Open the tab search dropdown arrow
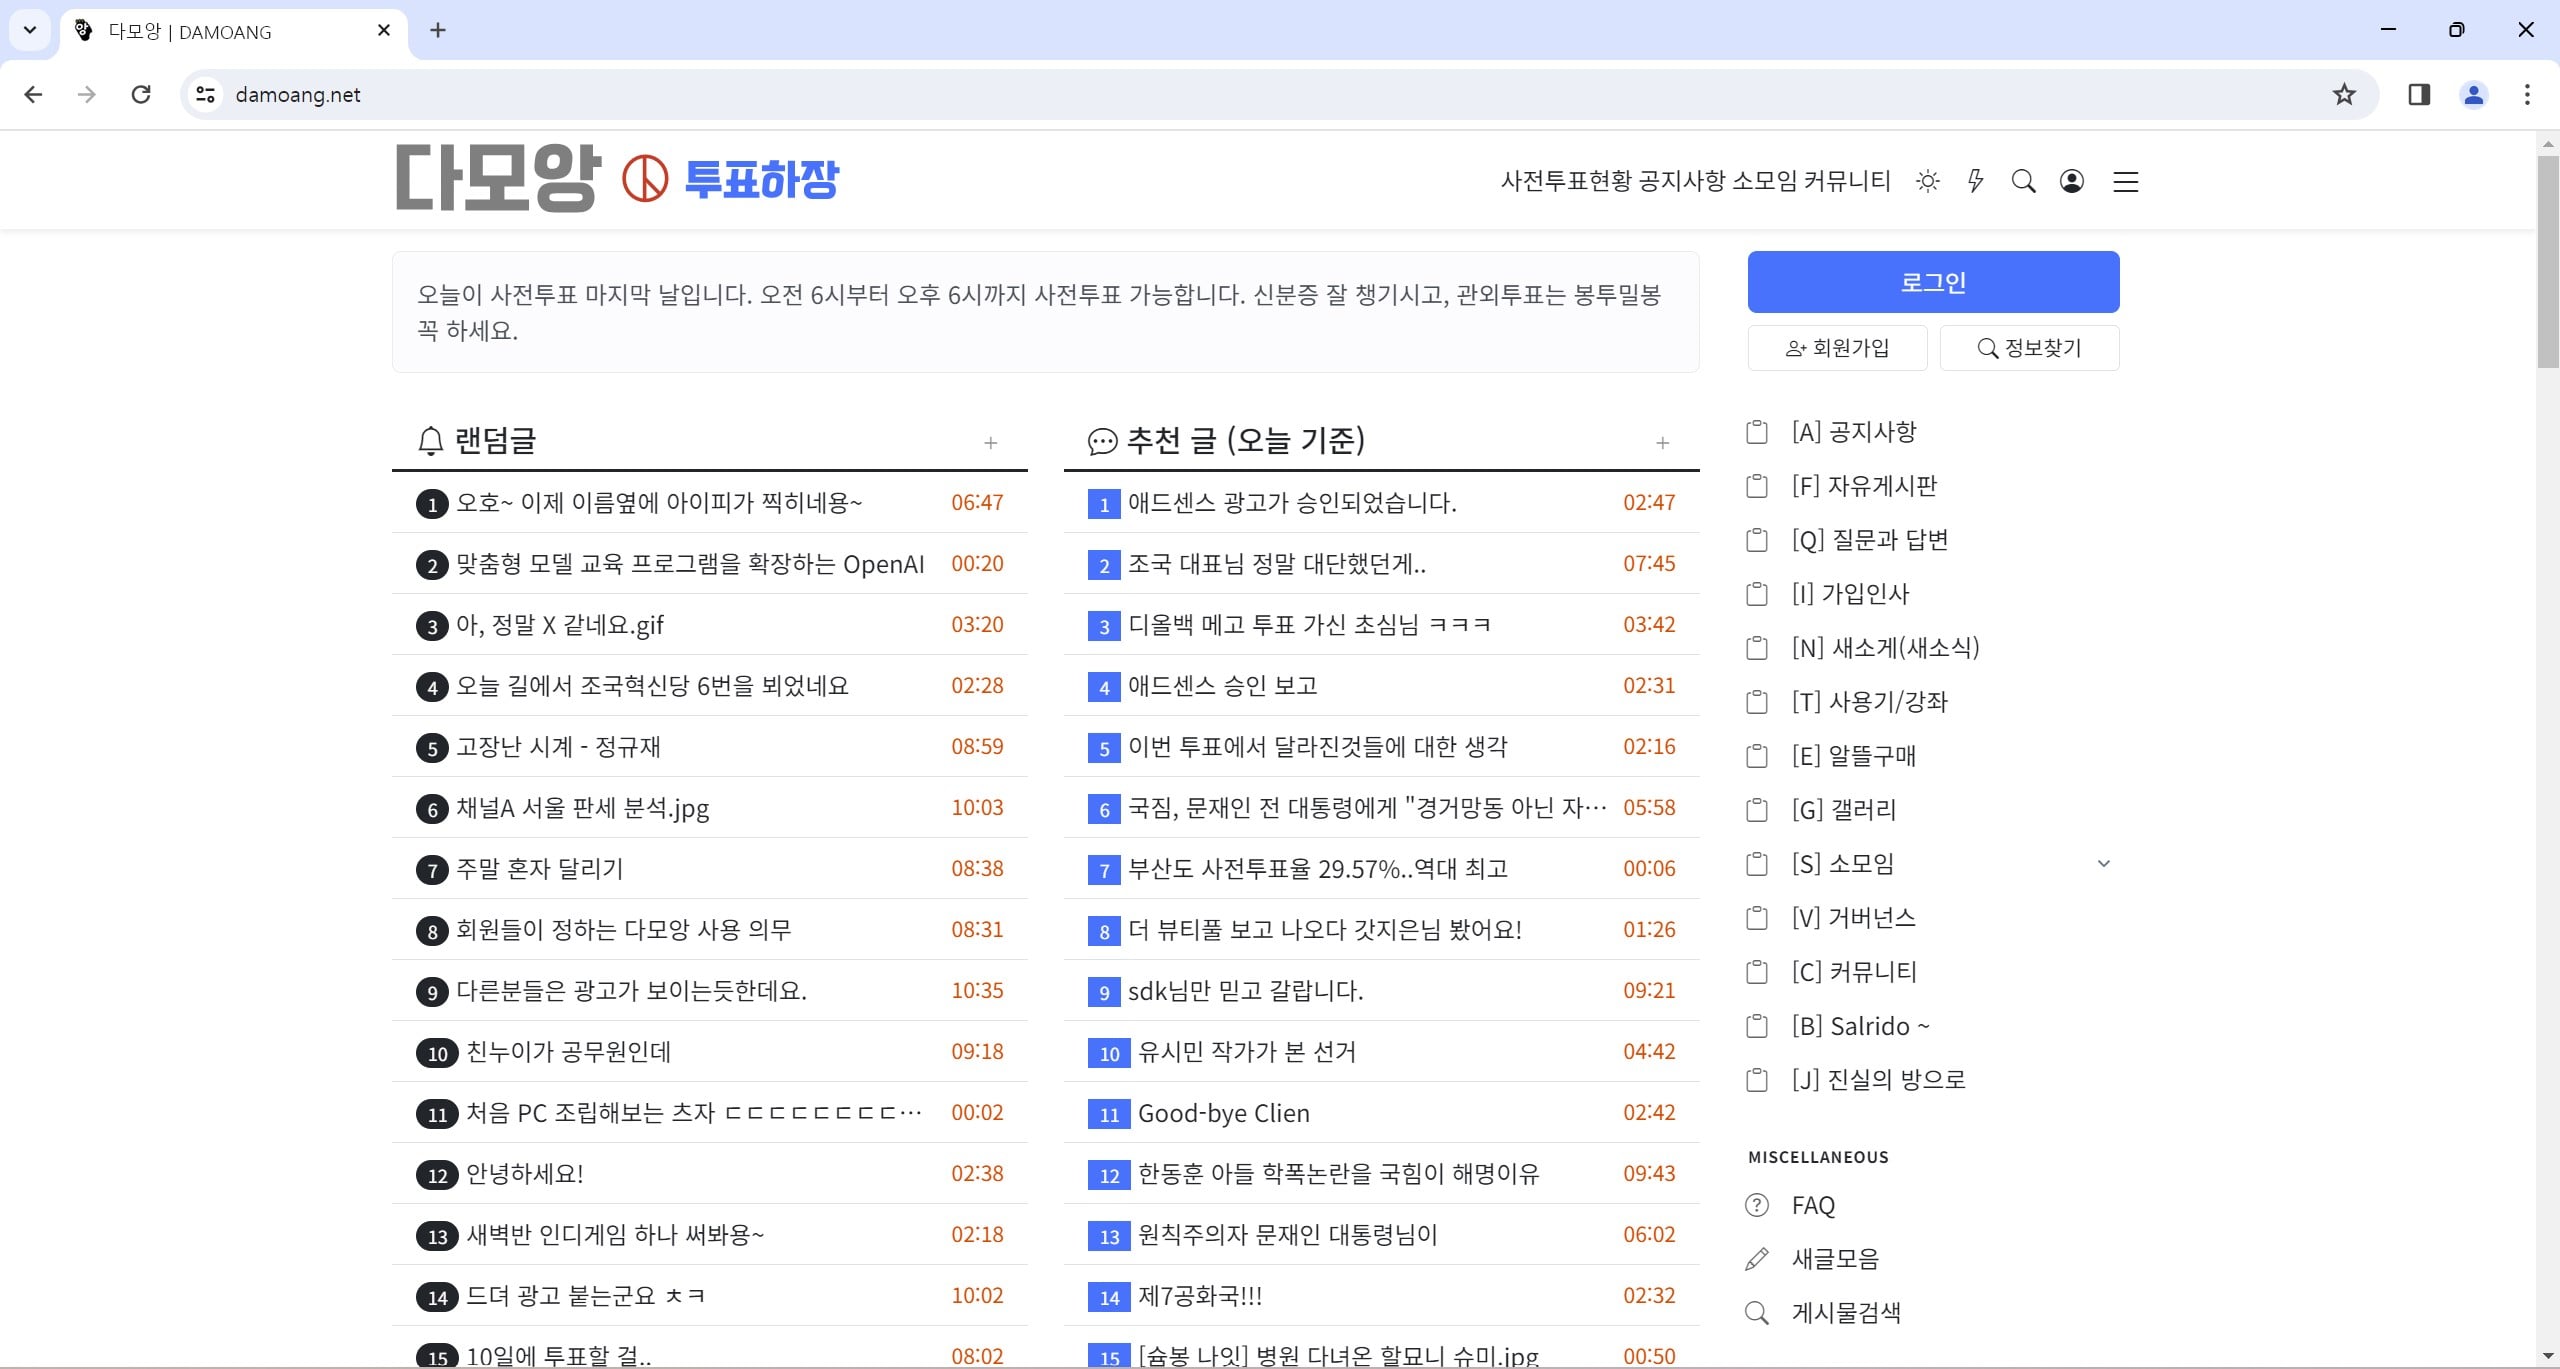The image size is (2560, 1369). point(30,30)
